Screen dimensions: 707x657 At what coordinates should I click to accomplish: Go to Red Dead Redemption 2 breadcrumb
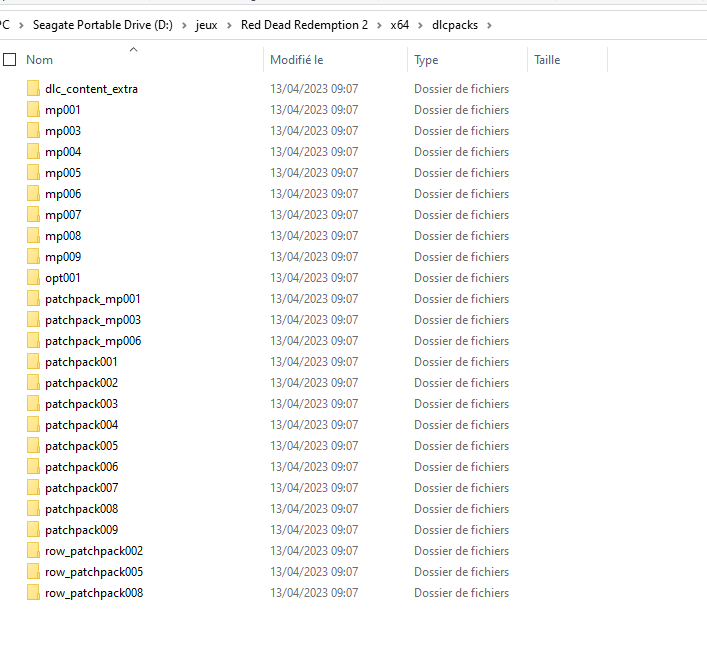(x=304, y=25)
